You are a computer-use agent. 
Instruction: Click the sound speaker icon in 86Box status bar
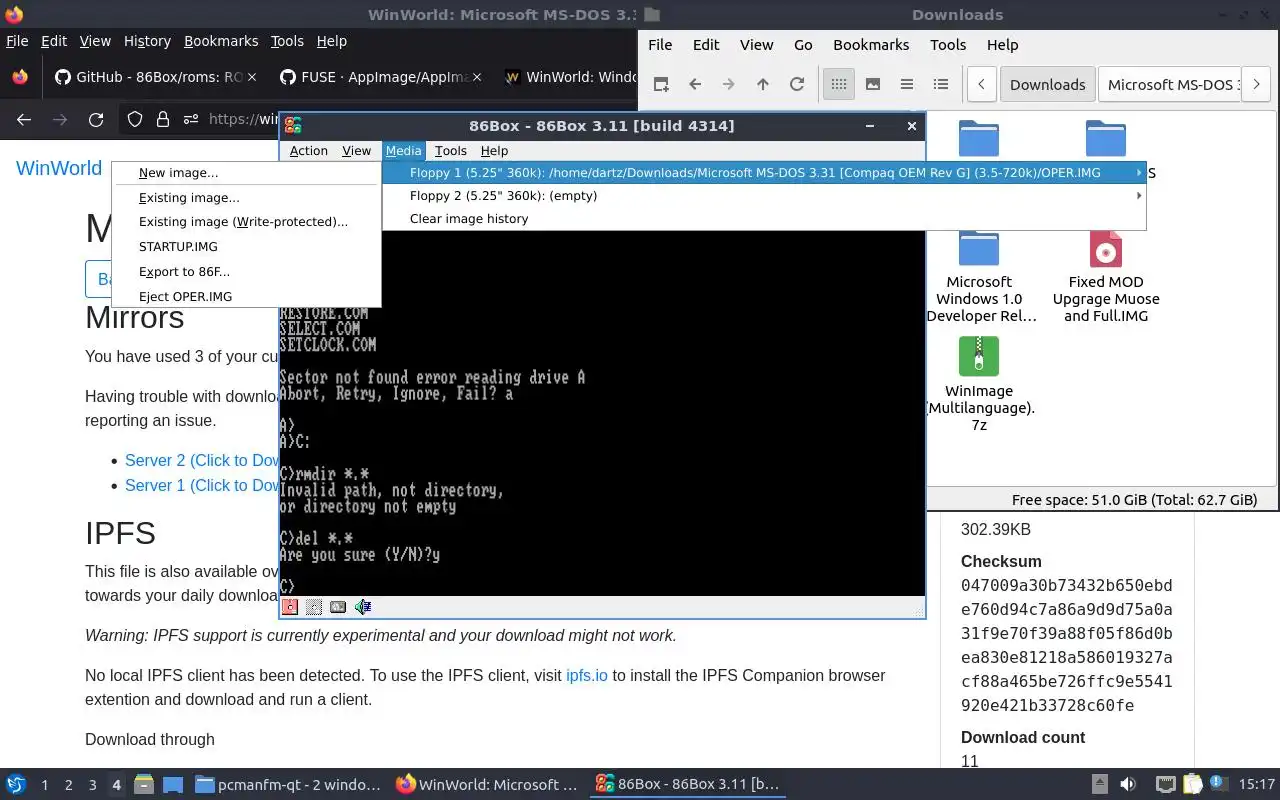[363, 607]
